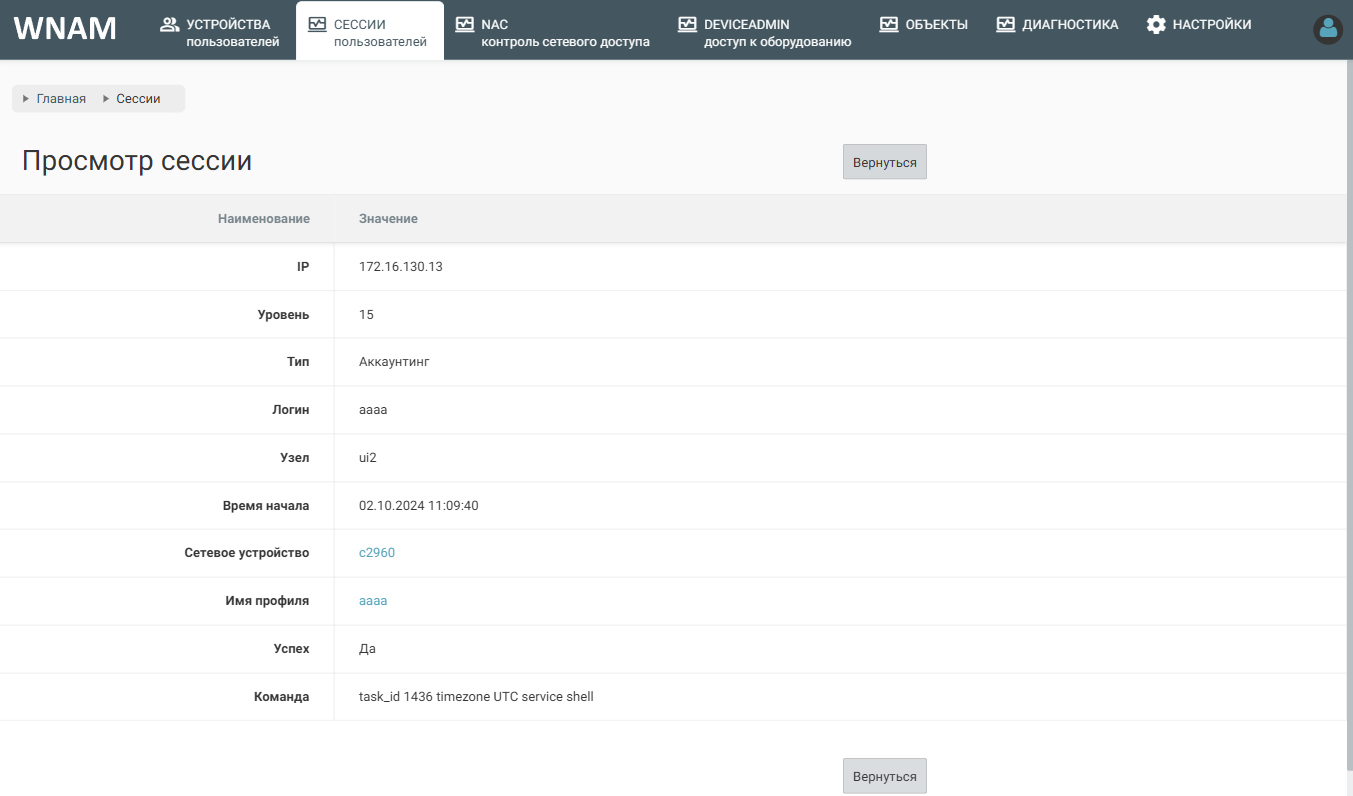Go to Сессии in the breadcrumb

[x=138, y=99]
